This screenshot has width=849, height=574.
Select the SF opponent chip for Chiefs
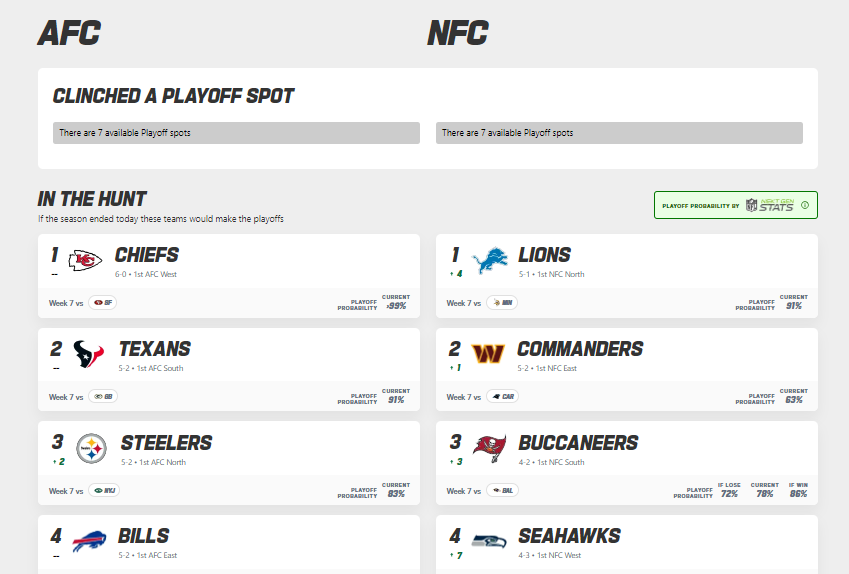pos(103,303)
